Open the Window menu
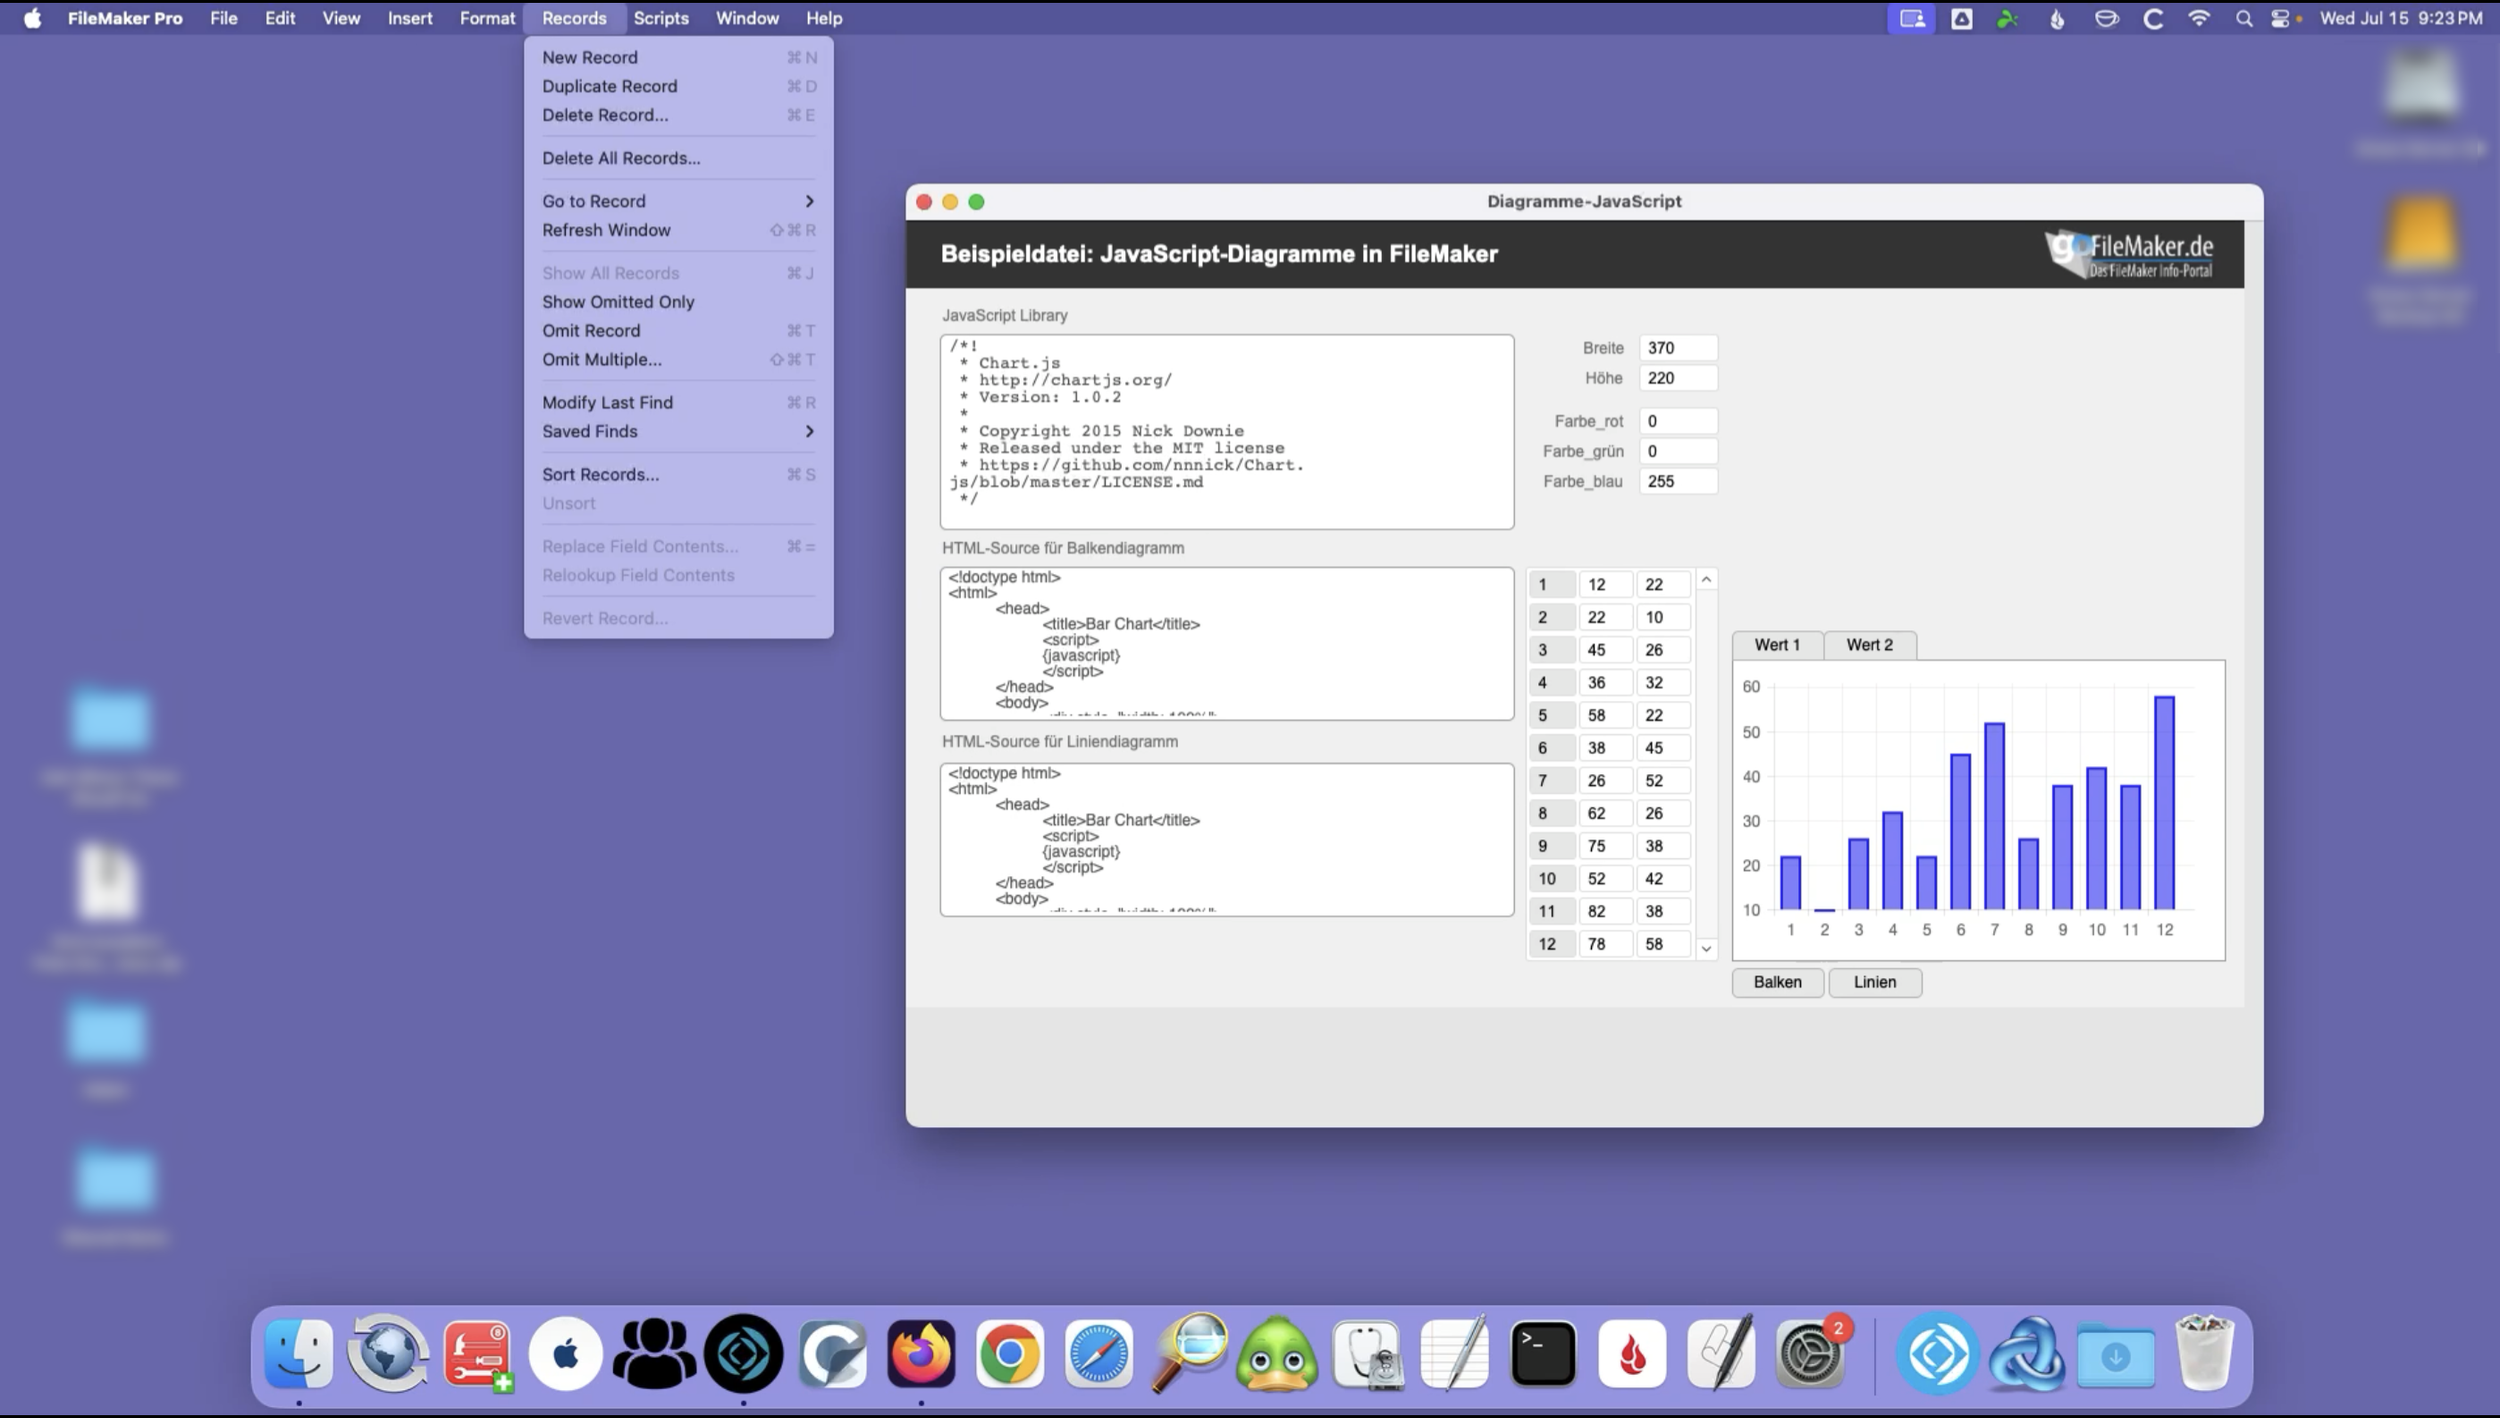Image resolution: width=2500 pixels, height=1418 pixels. pos(747,18)
